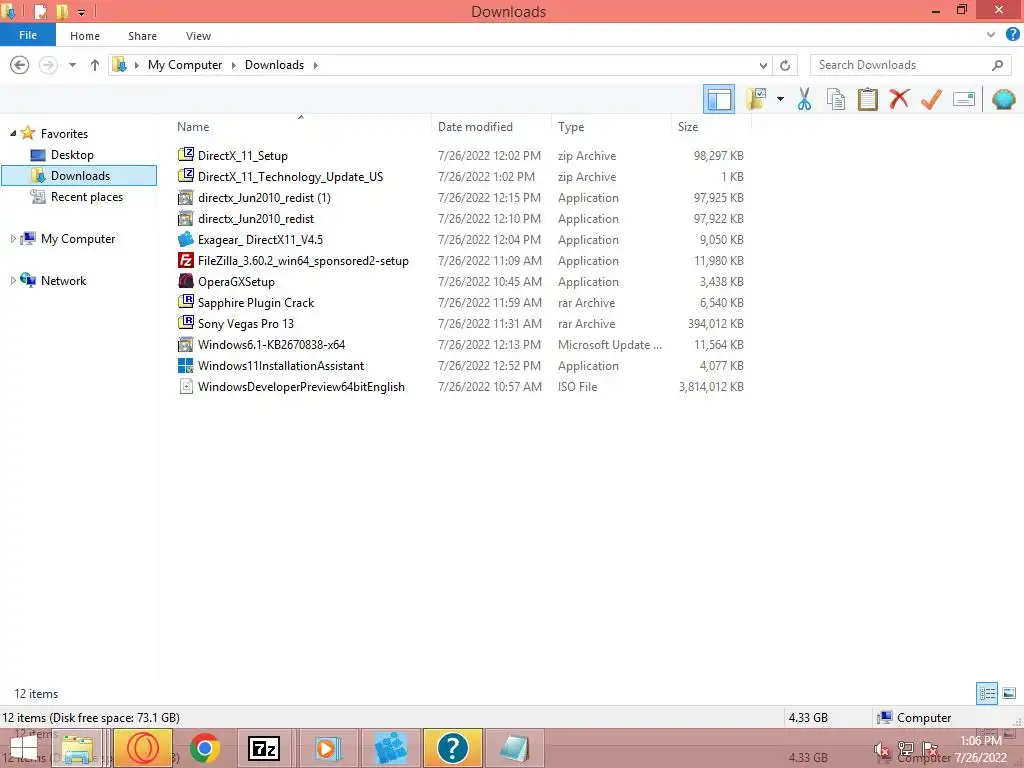The height and width of the screenshot is (768, 1024).
Task: Switch to large icons view layout
Action: pyautogui.click(x=1009, y=693)
